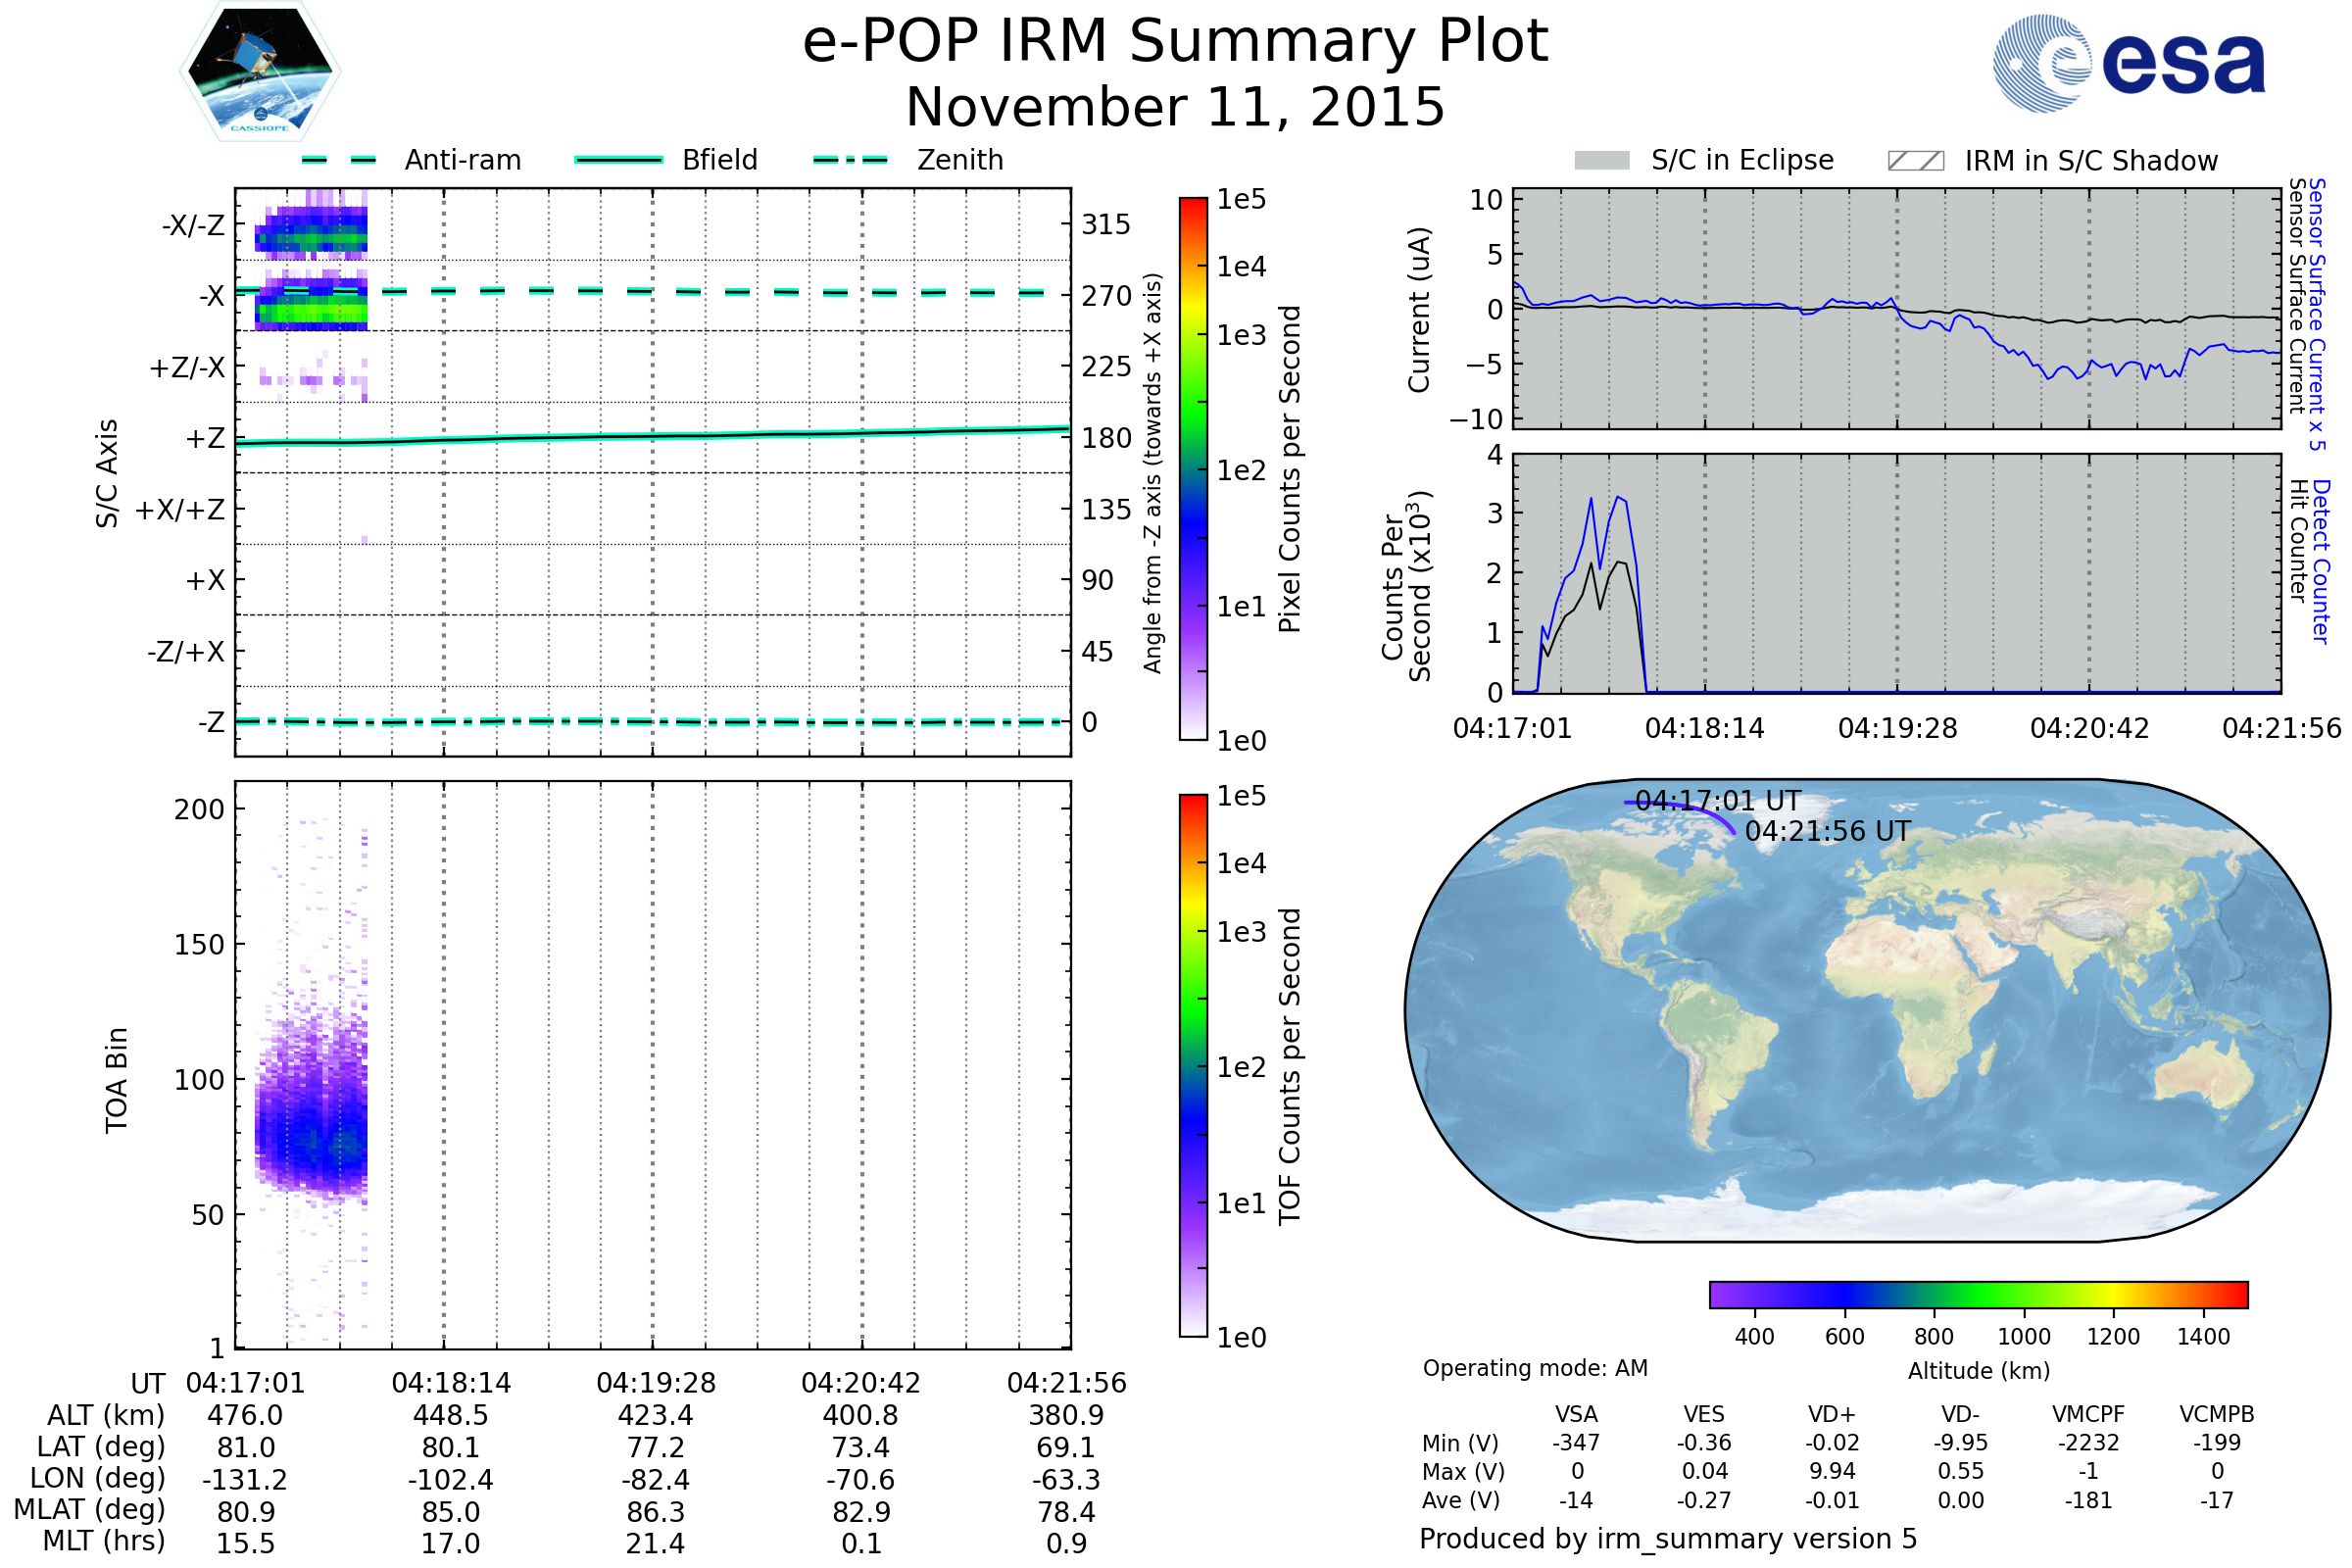
Task: Click the Pixel Counts per Second colorbar
Action: 1193,470
